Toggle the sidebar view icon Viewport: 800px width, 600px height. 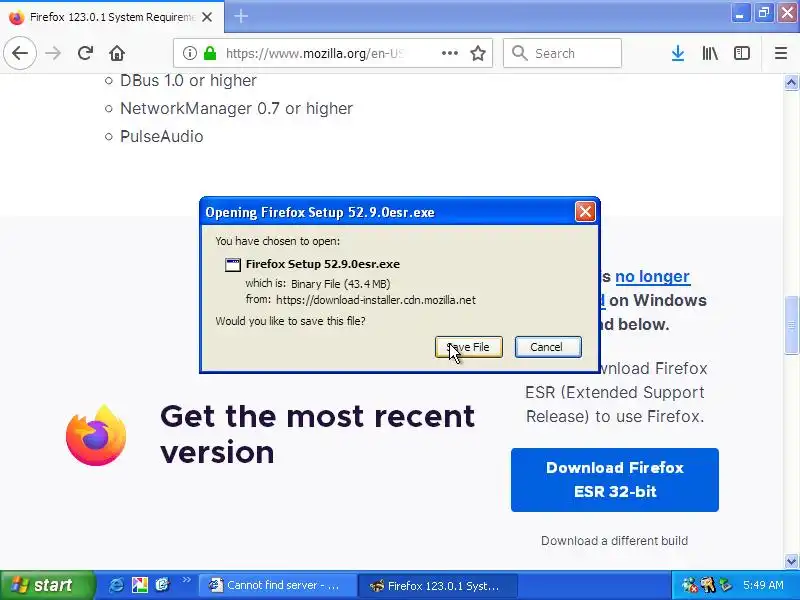tap(741, 53)
